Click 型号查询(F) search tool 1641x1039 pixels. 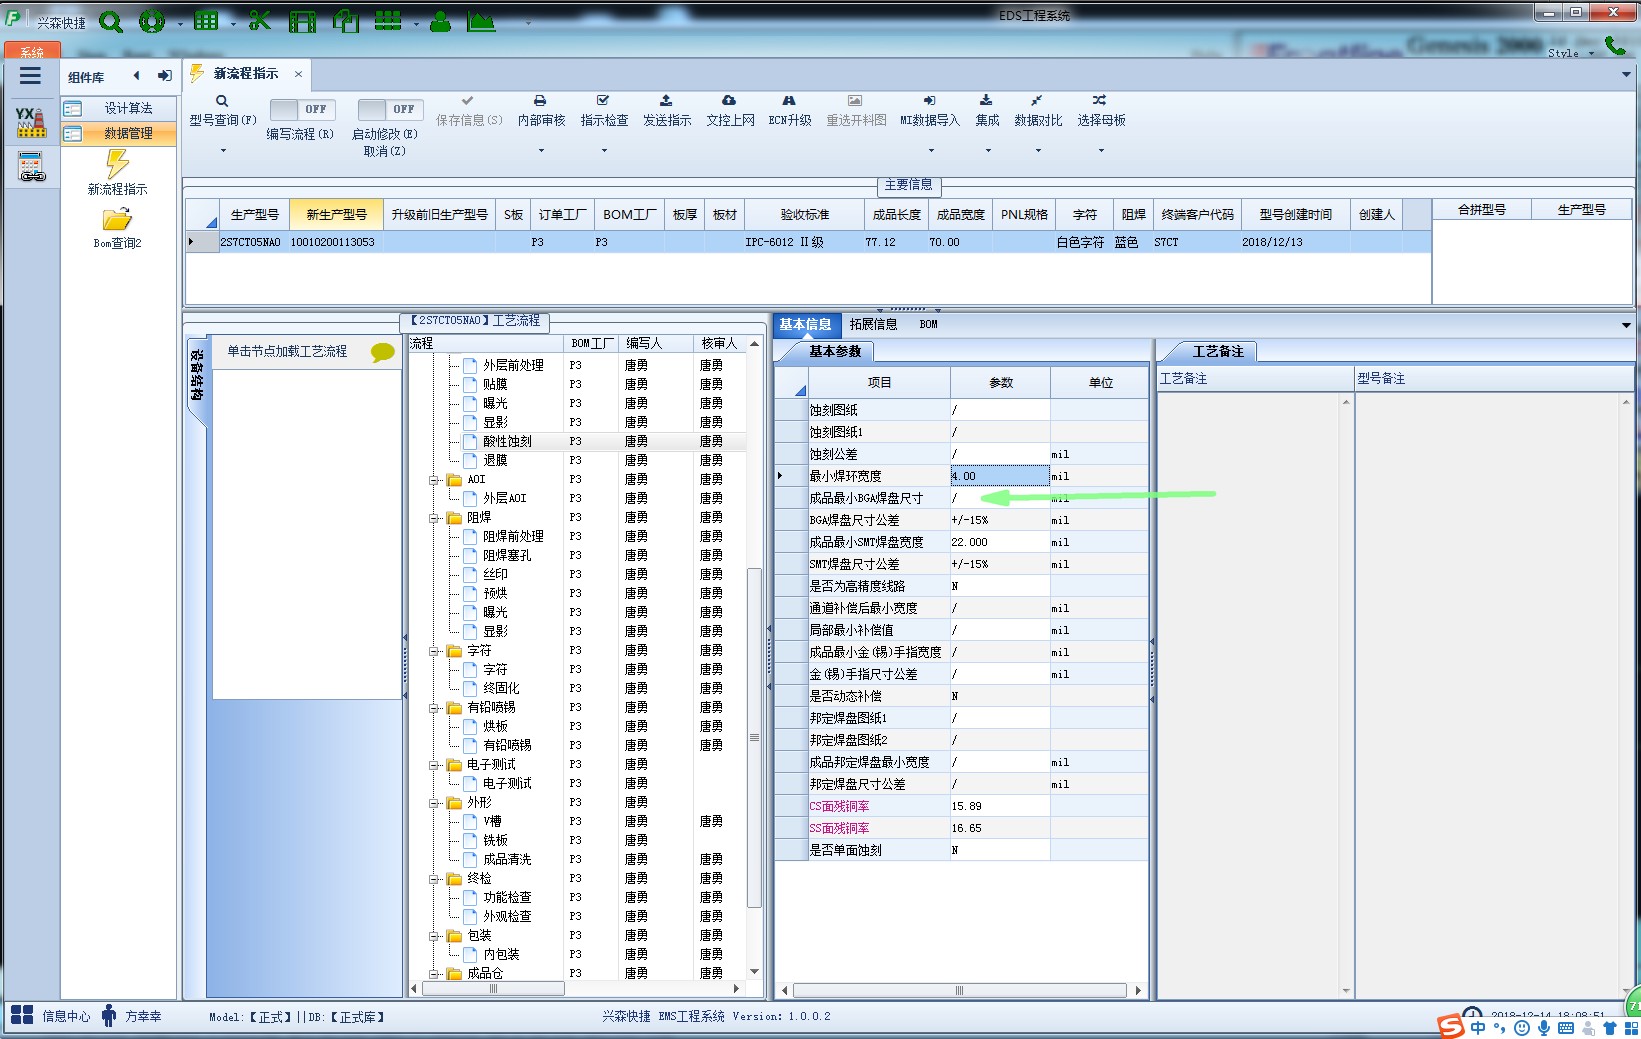tap(223, 111)
